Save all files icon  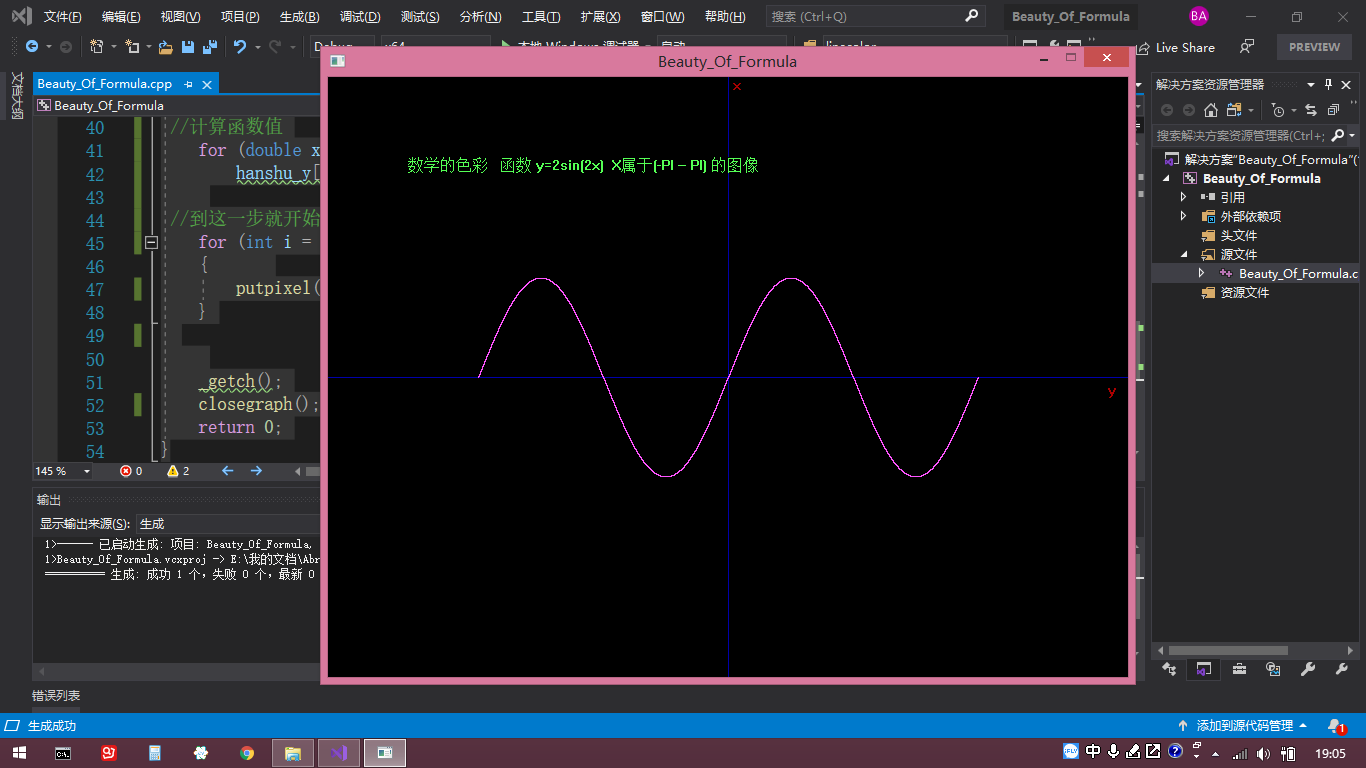[x=209, y=47]
